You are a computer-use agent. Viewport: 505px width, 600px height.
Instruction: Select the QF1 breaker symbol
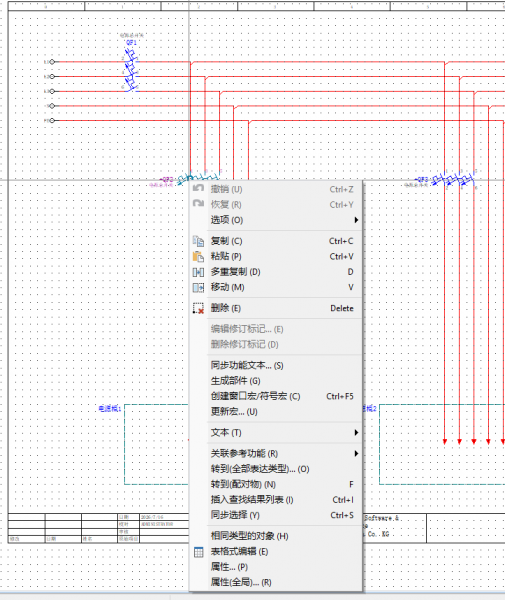coord(132,70)
